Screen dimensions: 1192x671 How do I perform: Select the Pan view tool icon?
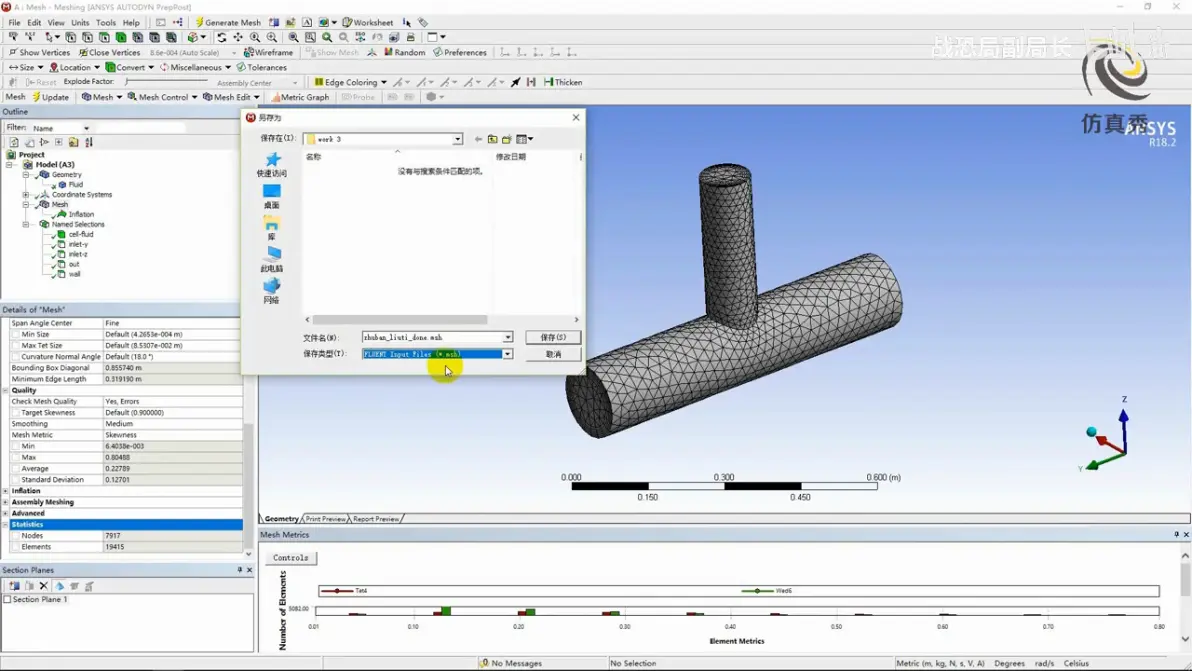pyautogui.click(x=238, y=36)
